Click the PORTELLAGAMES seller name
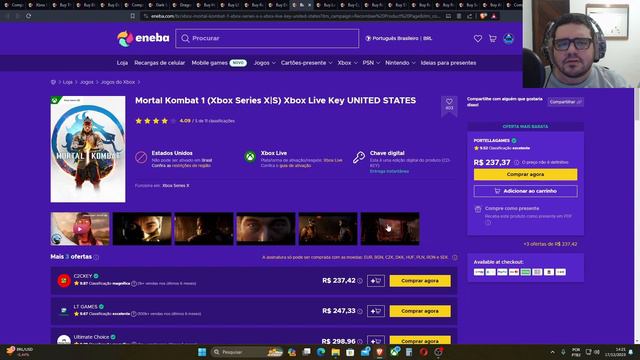Screen dimensions: 640x360 click(x=491, y=140)
